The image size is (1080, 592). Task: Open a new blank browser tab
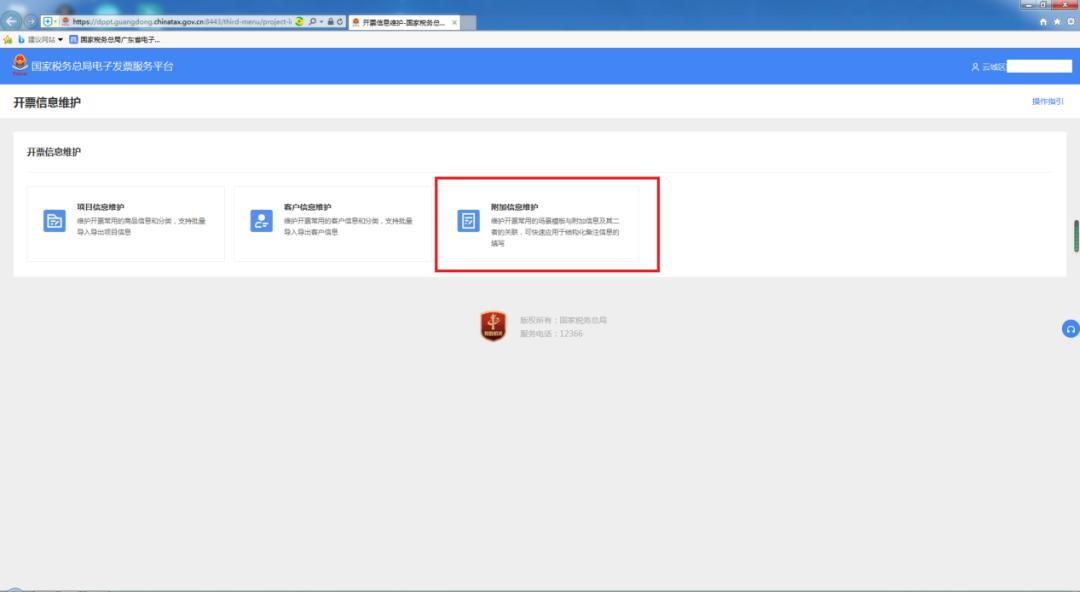coord(468,23)
